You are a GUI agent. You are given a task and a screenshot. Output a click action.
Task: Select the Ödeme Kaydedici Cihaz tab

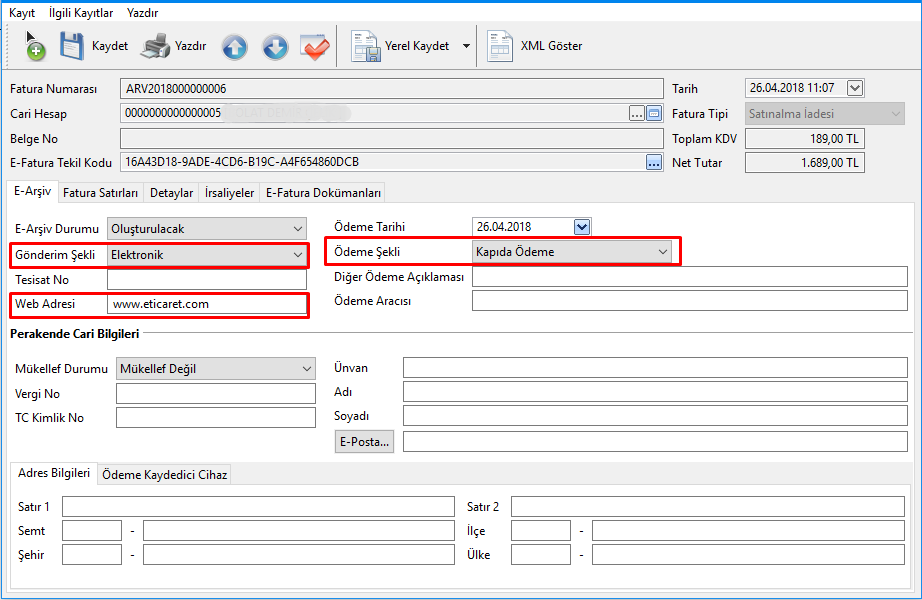(x=165, y=475)
